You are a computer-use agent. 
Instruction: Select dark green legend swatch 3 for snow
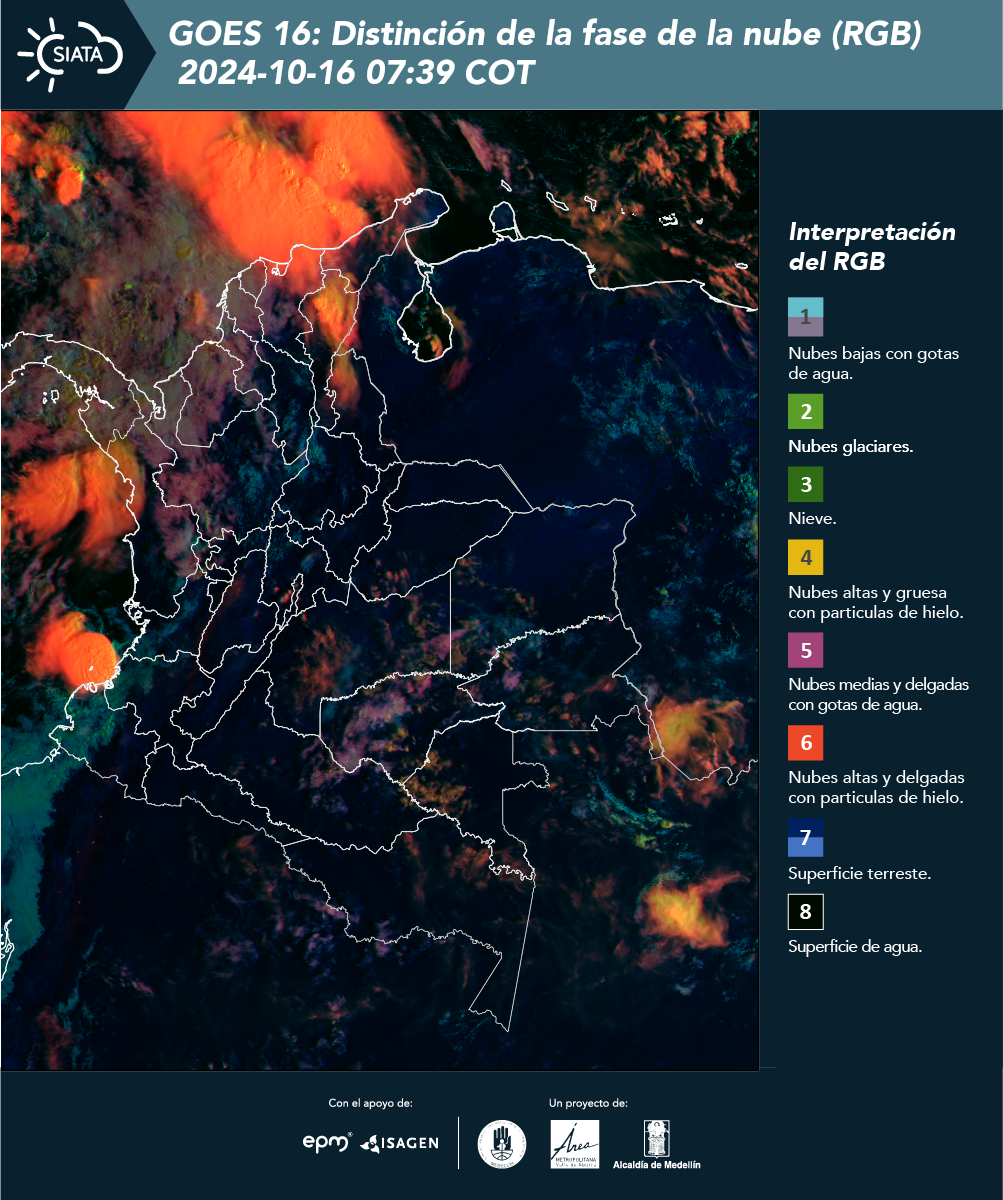tap(806, 485)
